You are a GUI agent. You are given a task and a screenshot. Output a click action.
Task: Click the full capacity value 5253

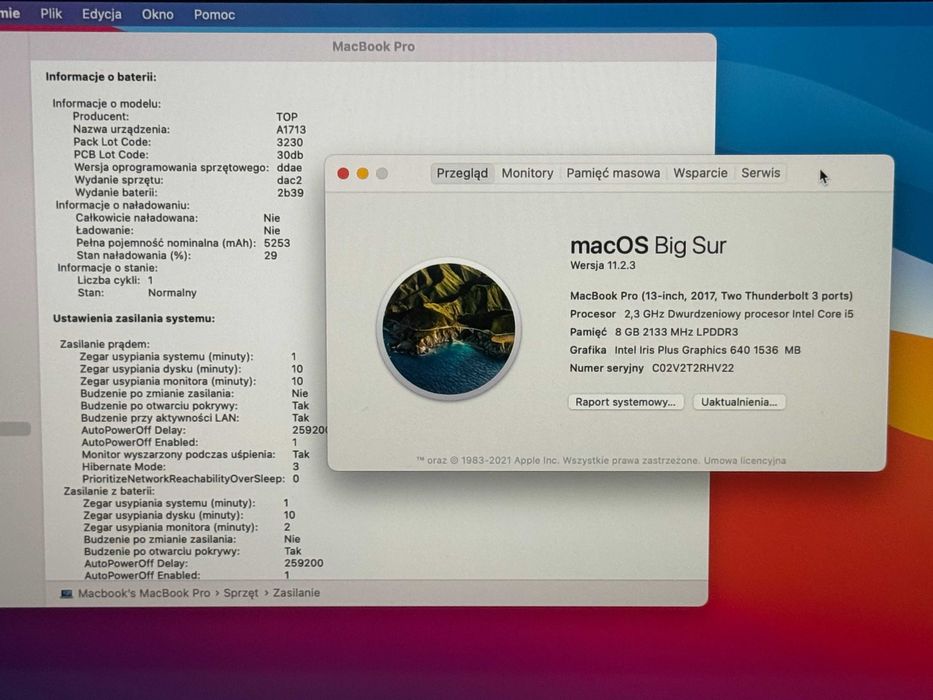pyautogui.click(x=277, y=243)
